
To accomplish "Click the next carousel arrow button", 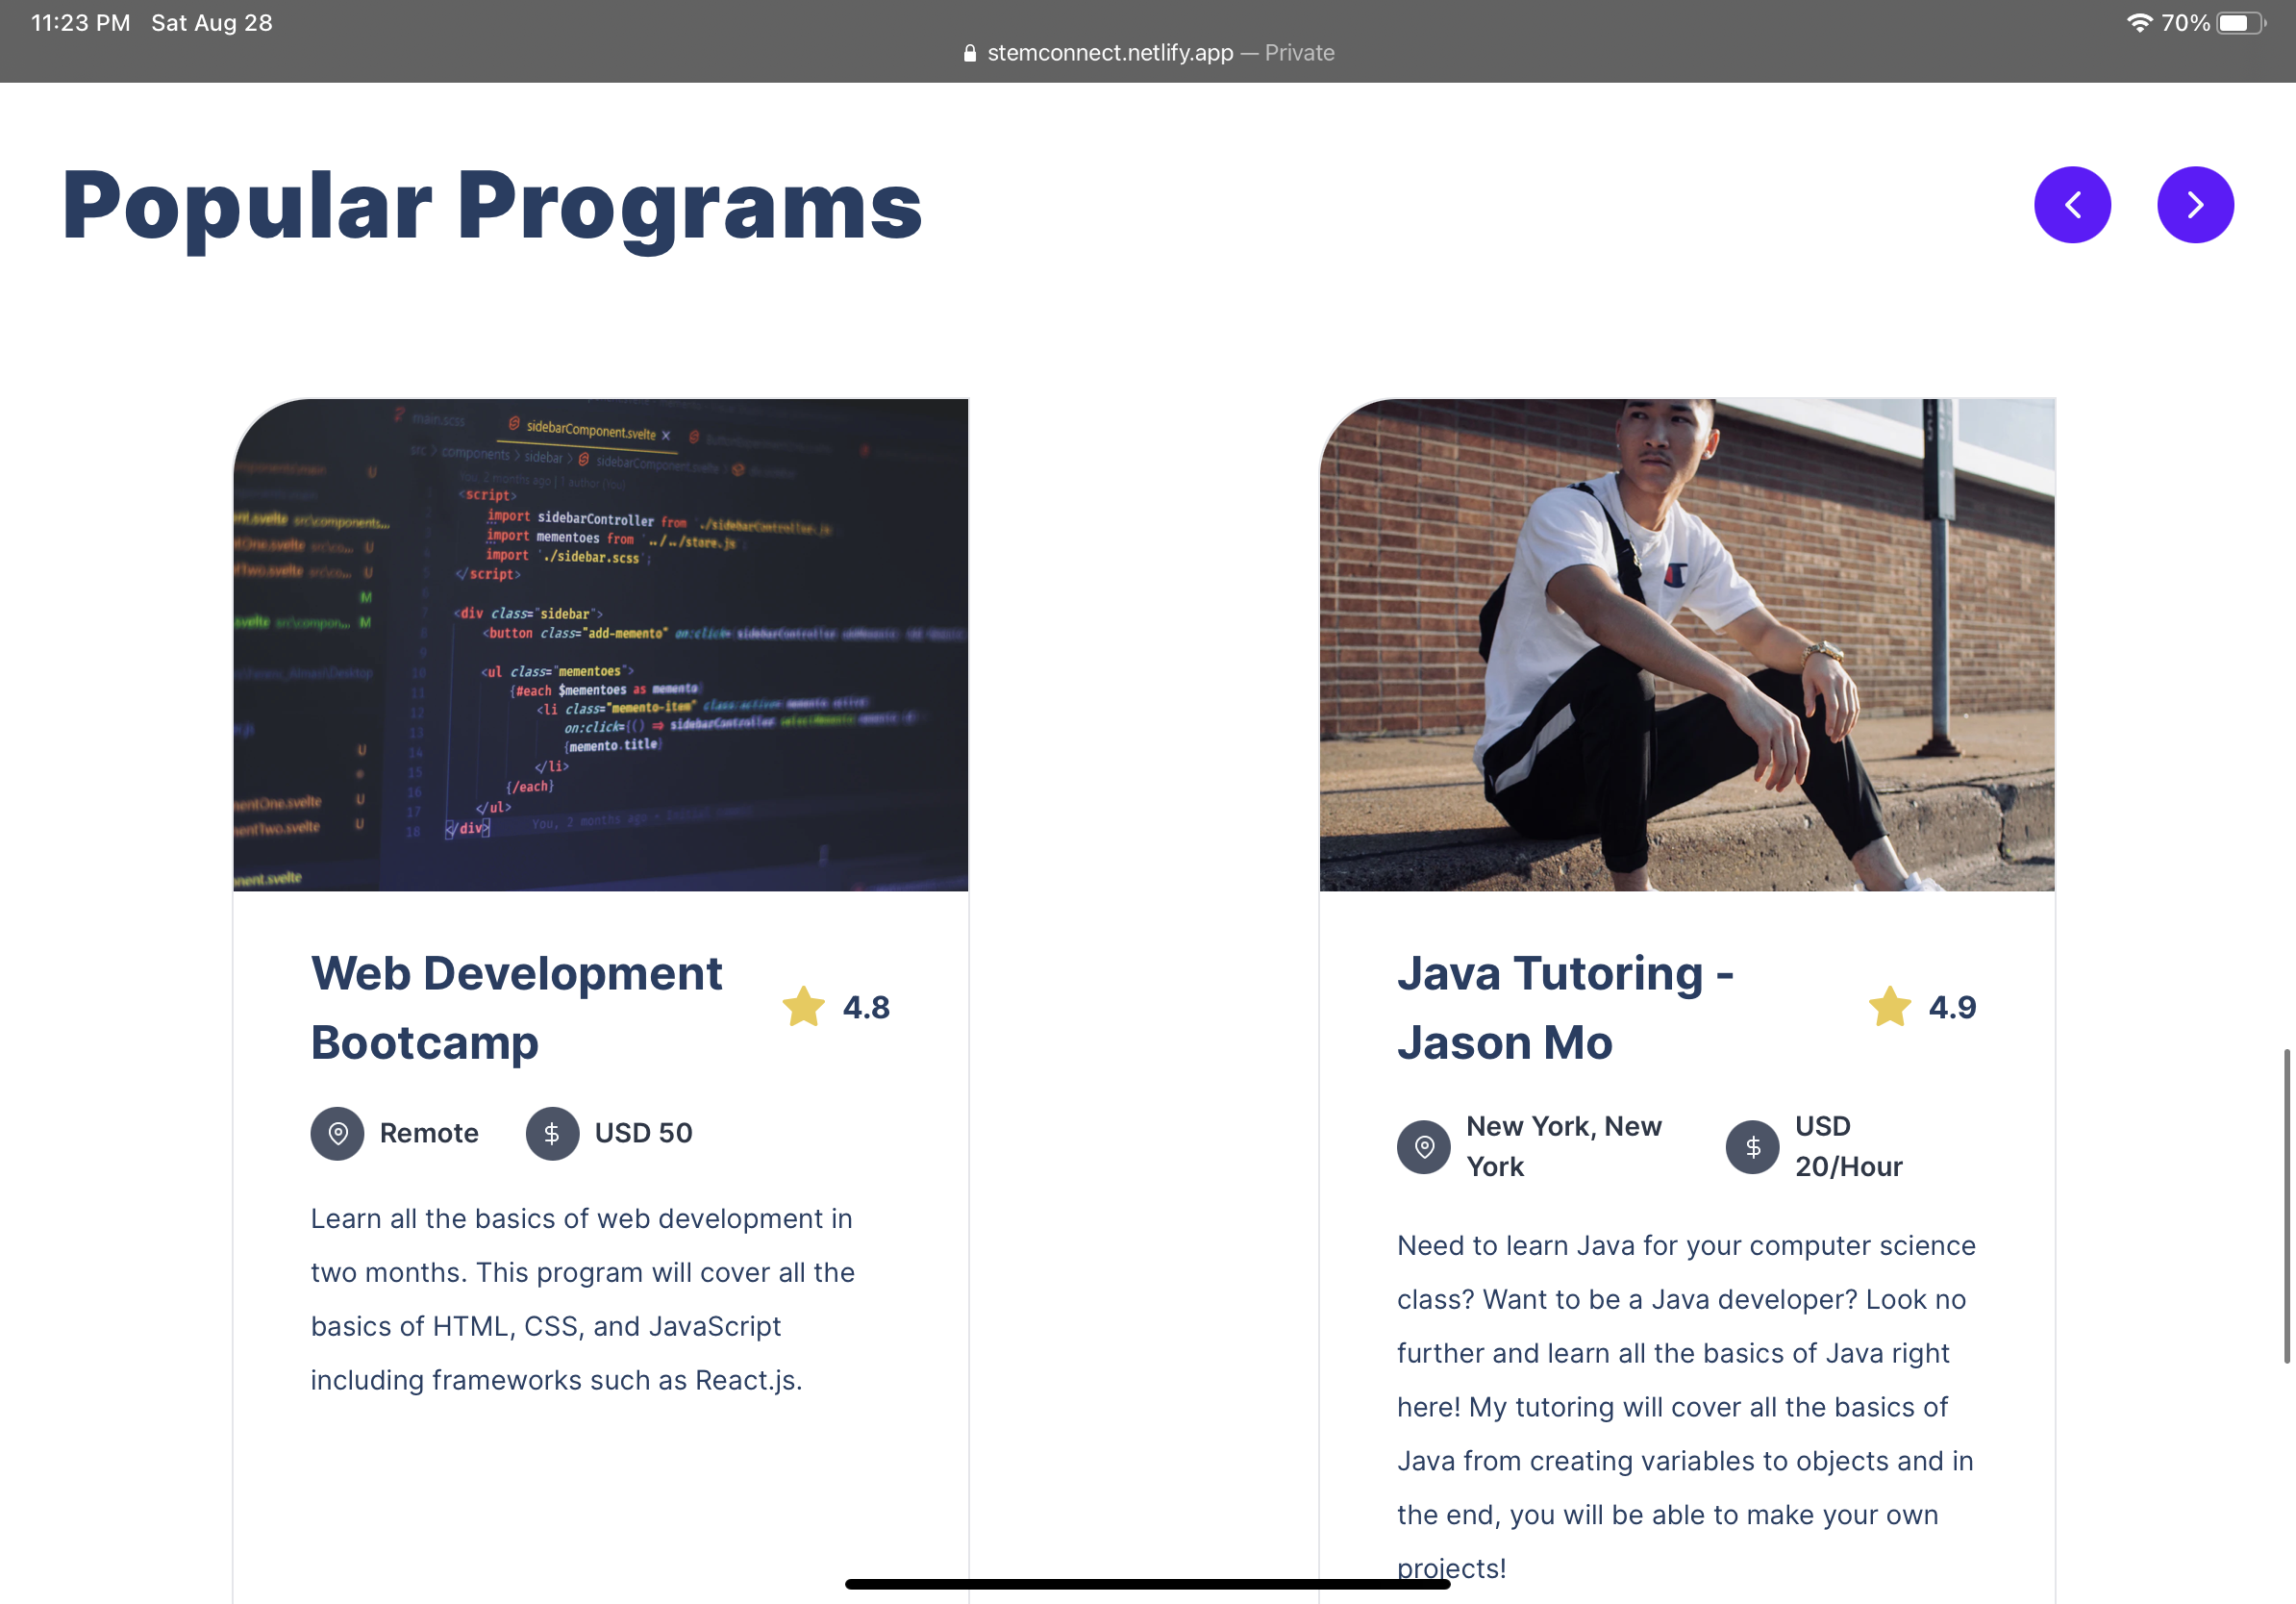I will (2195, 205).
